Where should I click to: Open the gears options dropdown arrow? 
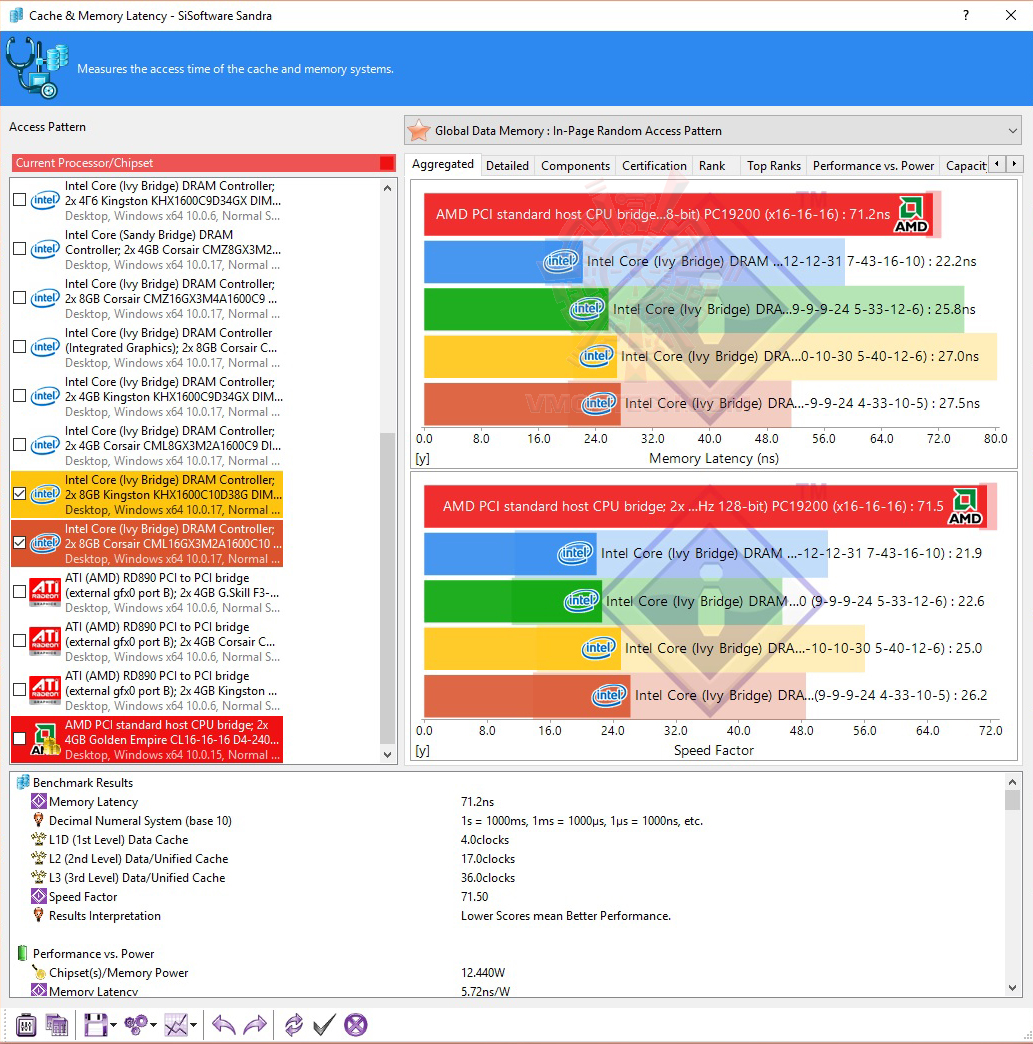point(153,1025)
